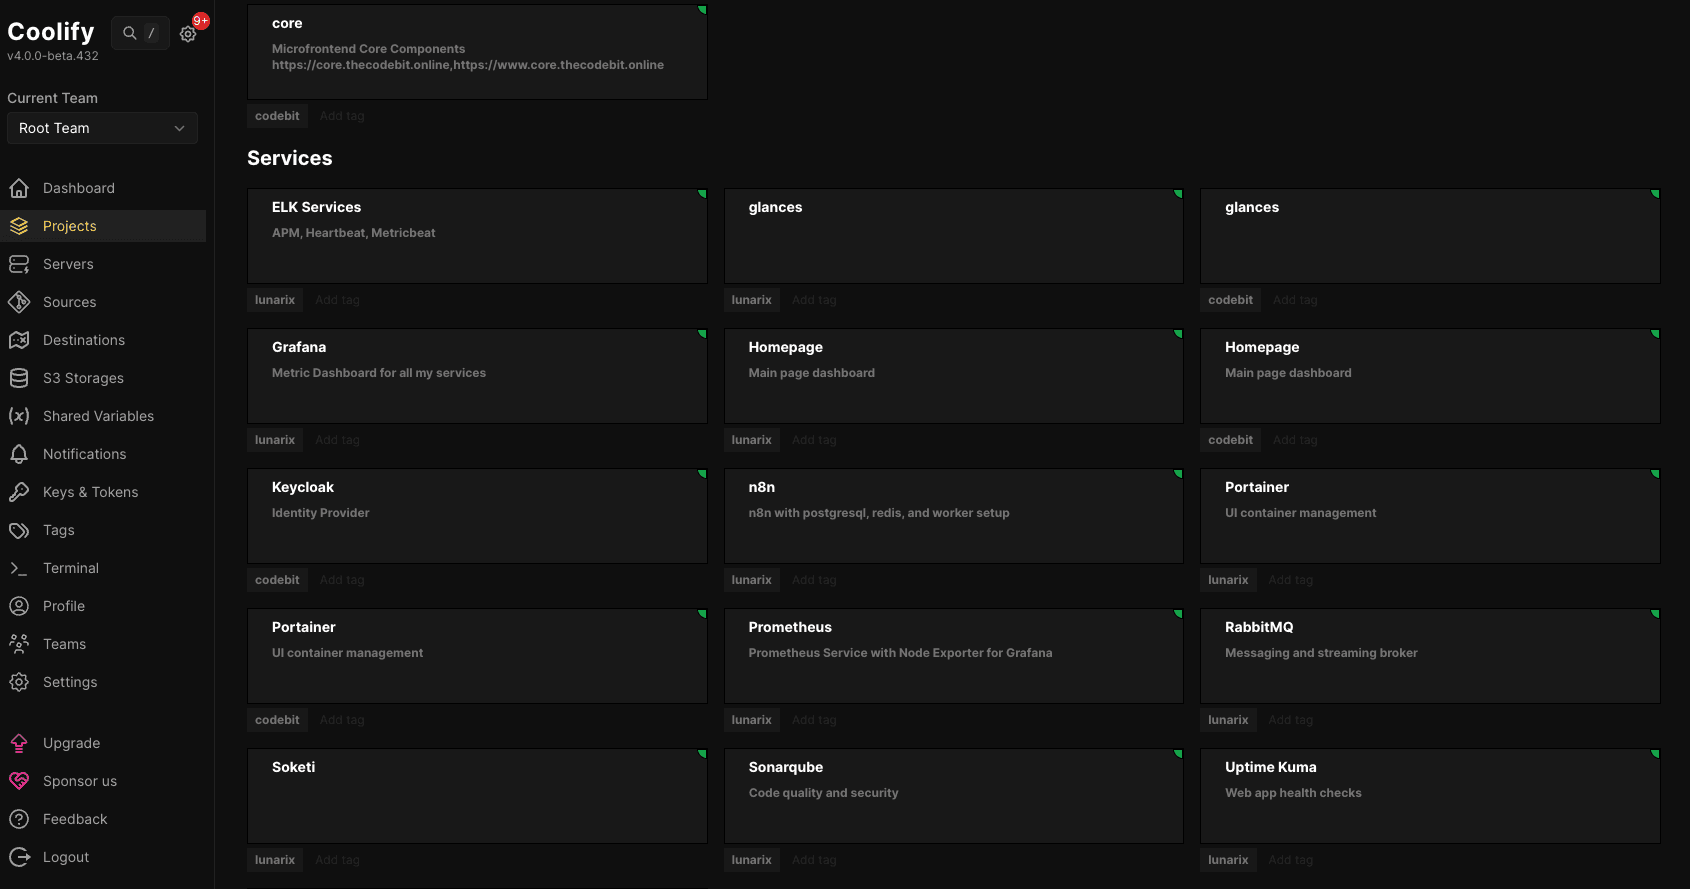Click codebit tag under Keycloak
The width and height of the screenshot is (1690, 889).
[x=277, y=580]
